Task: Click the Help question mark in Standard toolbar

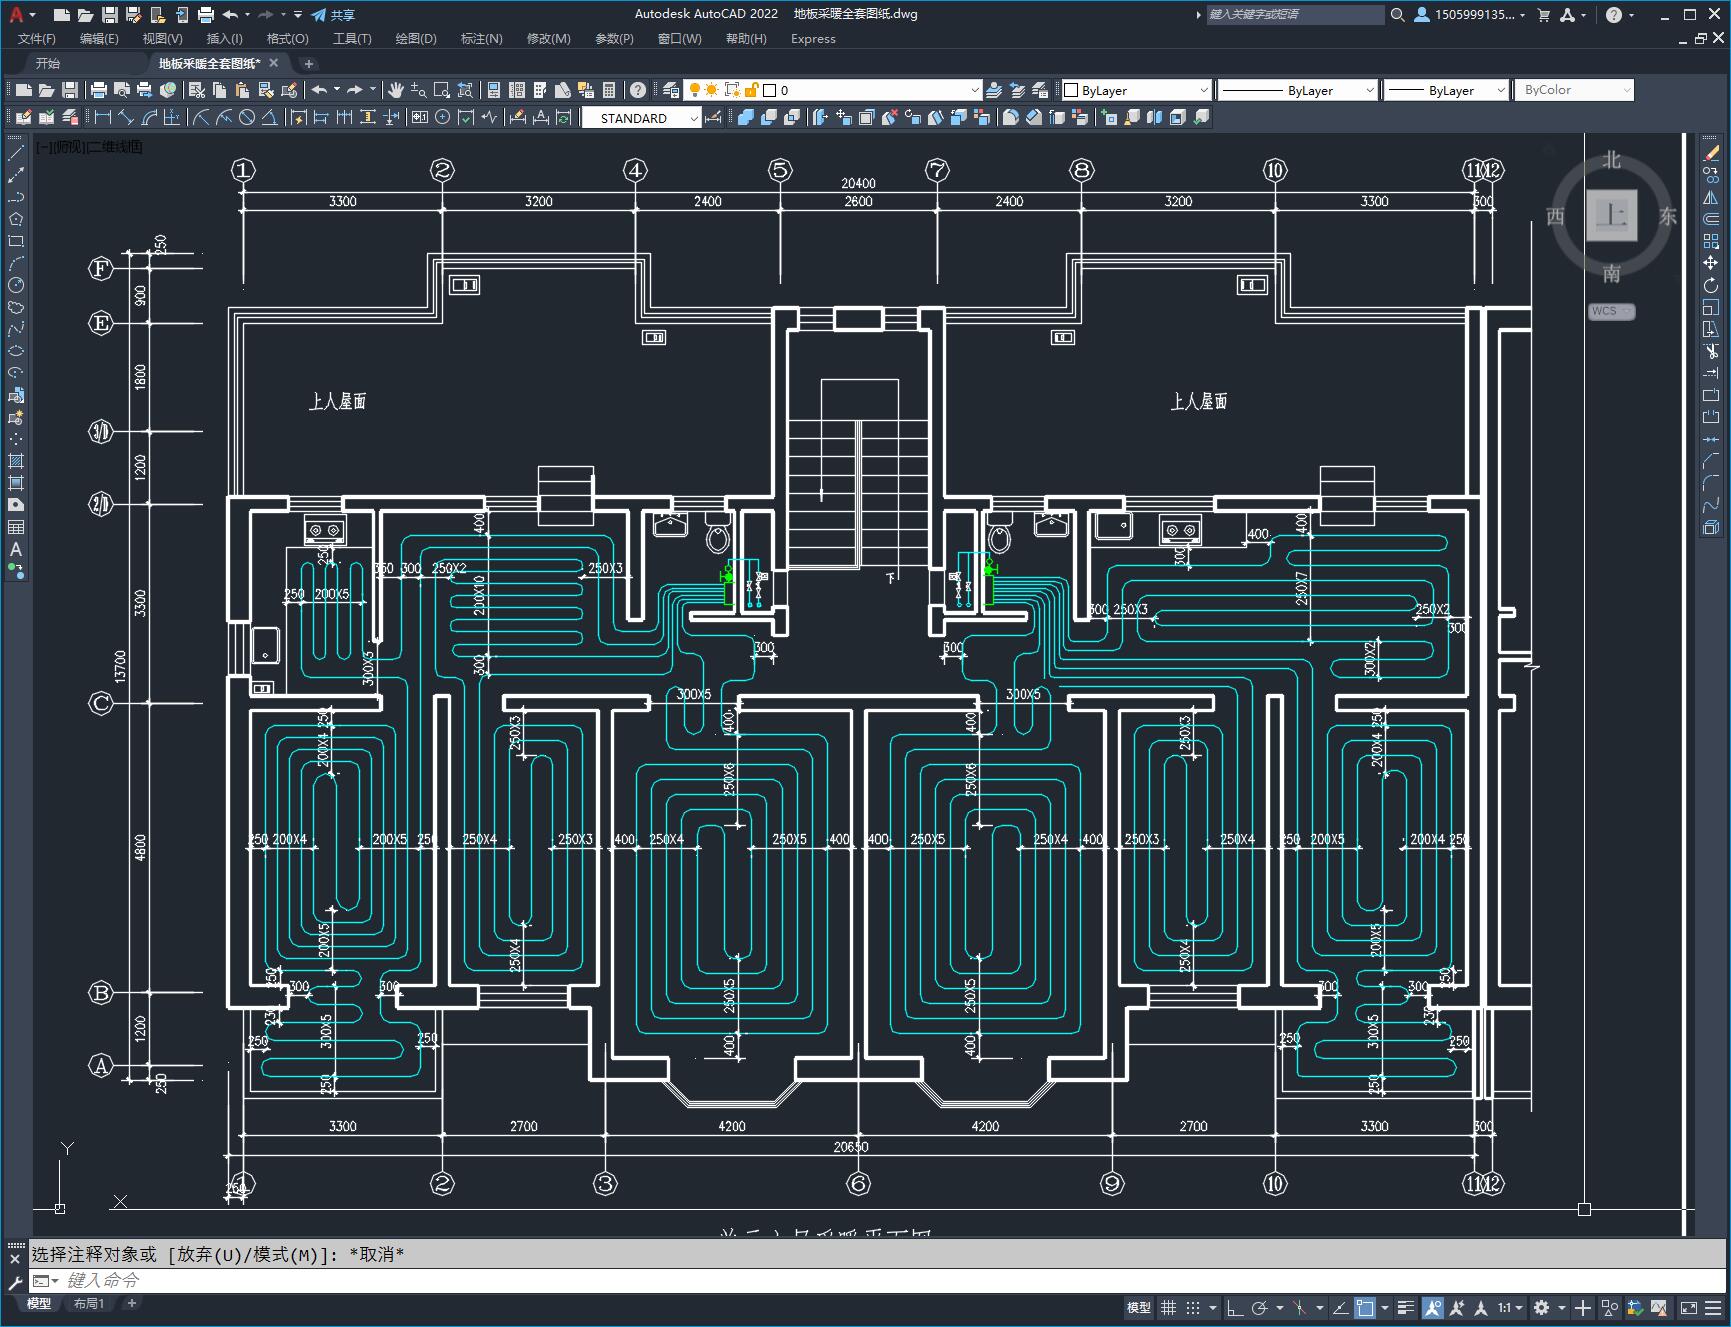Action: point(638,90)
